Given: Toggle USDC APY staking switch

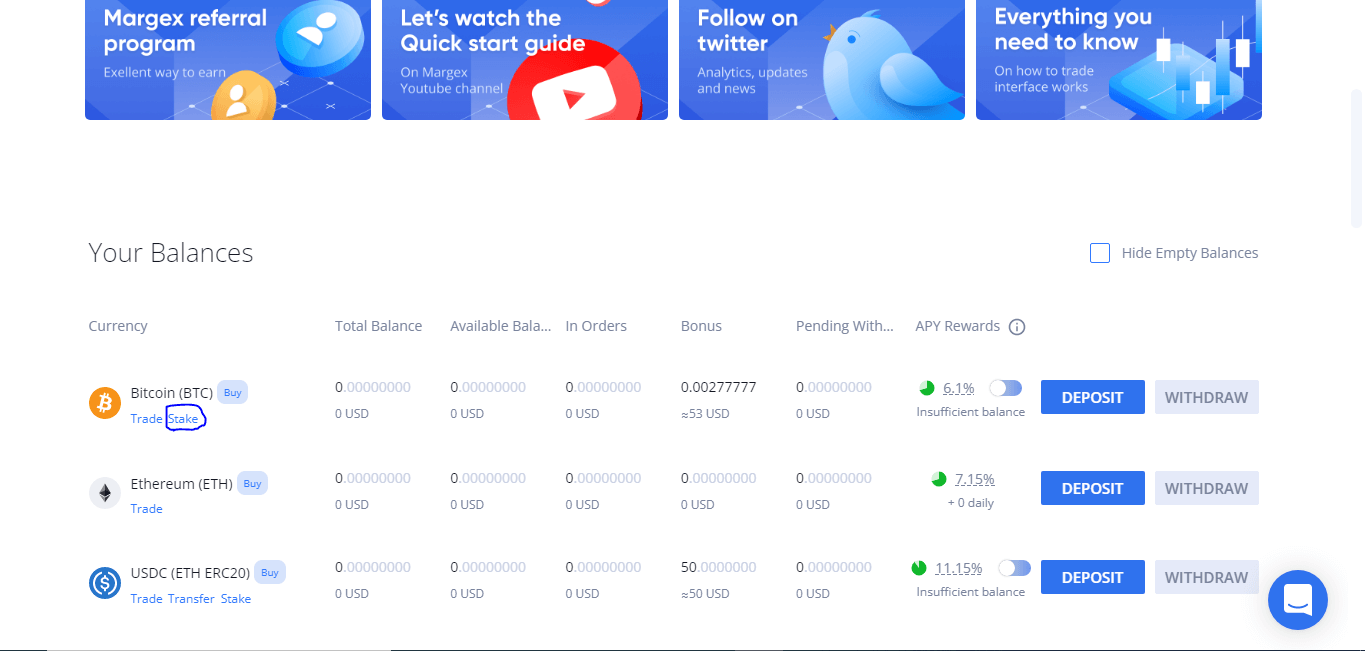Looking at the screenshot, I should click(x=1014, y=568).
